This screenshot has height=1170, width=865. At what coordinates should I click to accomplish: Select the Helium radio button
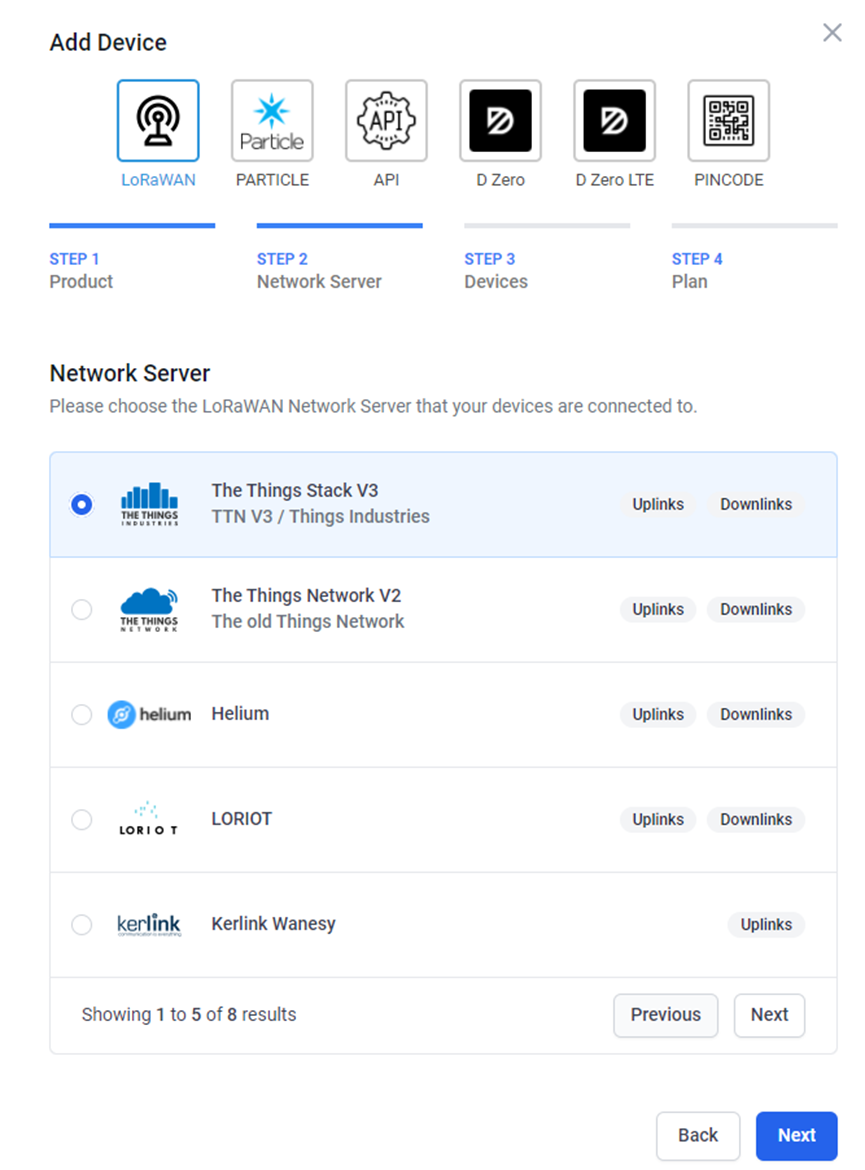(x=81, y=715)
